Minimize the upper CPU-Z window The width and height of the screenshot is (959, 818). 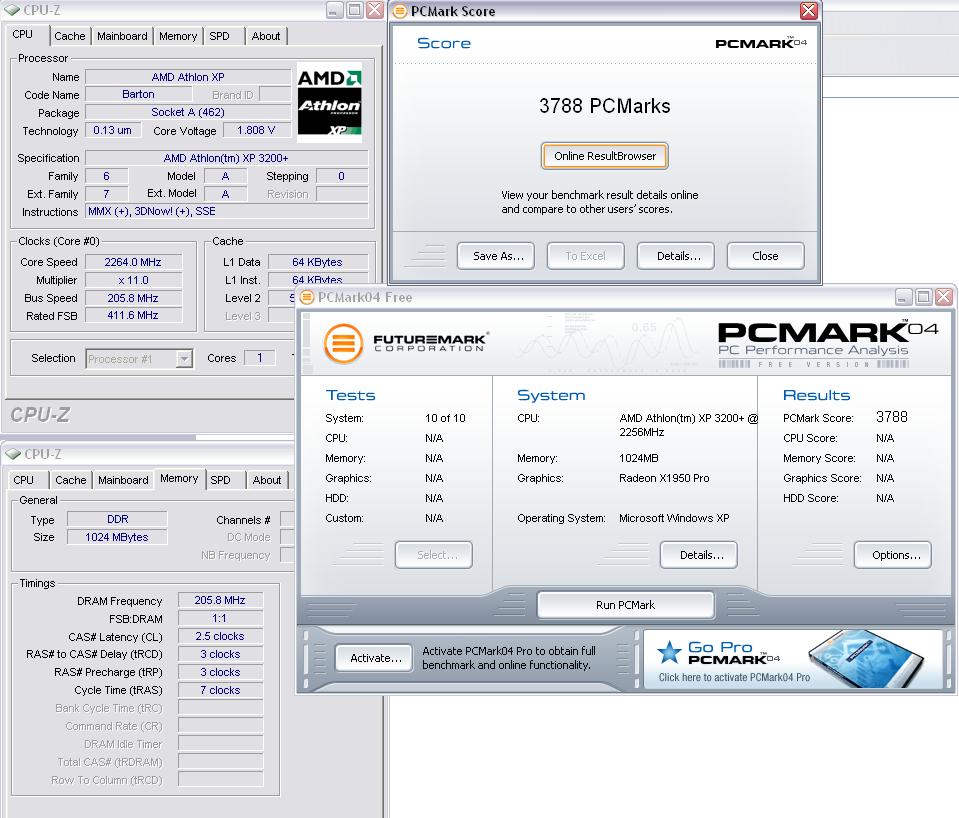(335, 10)
